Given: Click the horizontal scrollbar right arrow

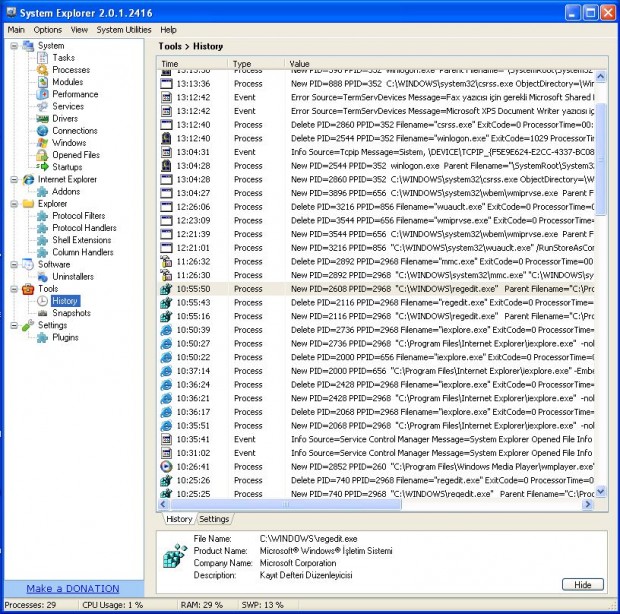Looking at the screenshot, I should (x=588, y=504).
